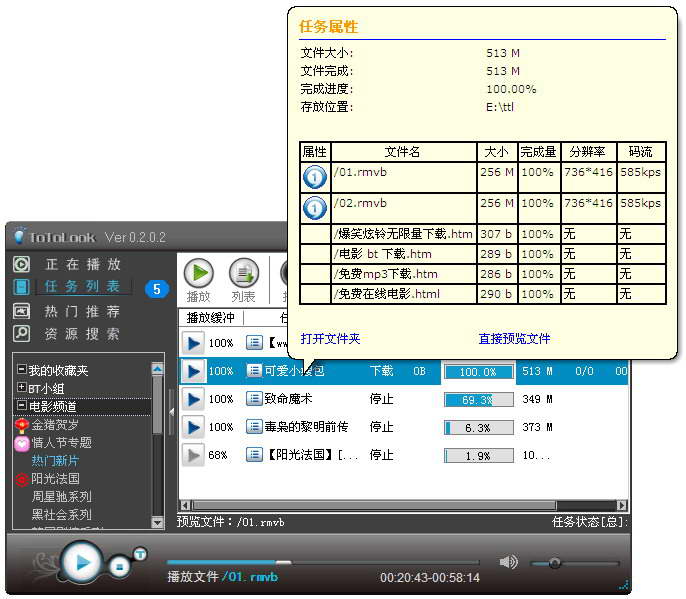Viewport: 686px width, 599px height.
Task: Play the first task in the list
Action: (193, 343)
